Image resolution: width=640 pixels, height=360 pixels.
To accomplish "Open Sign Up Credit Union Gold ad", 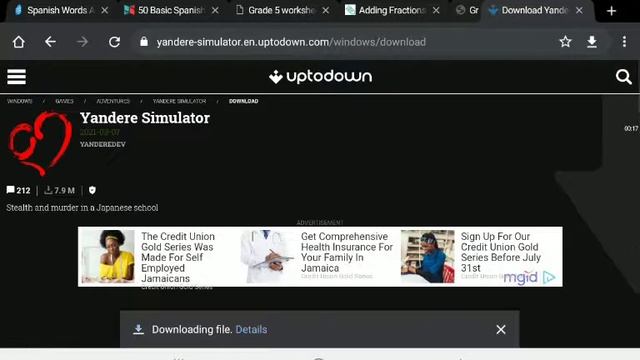I will point(501,252).
